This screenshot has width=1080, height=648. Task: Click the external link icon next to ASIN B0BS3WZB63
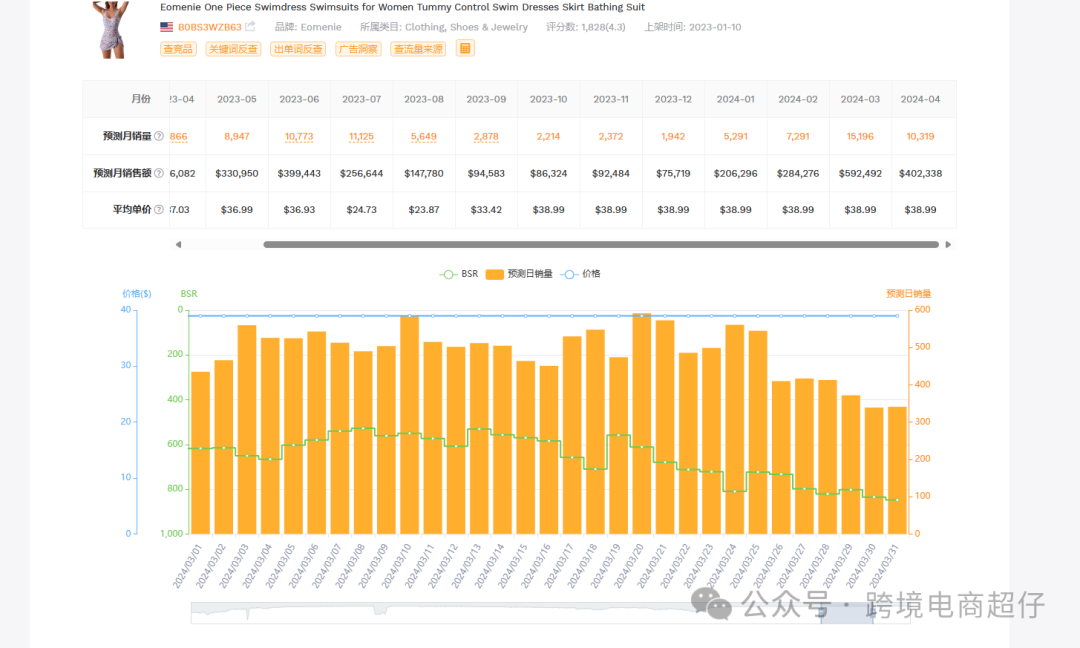coord(250,27)
